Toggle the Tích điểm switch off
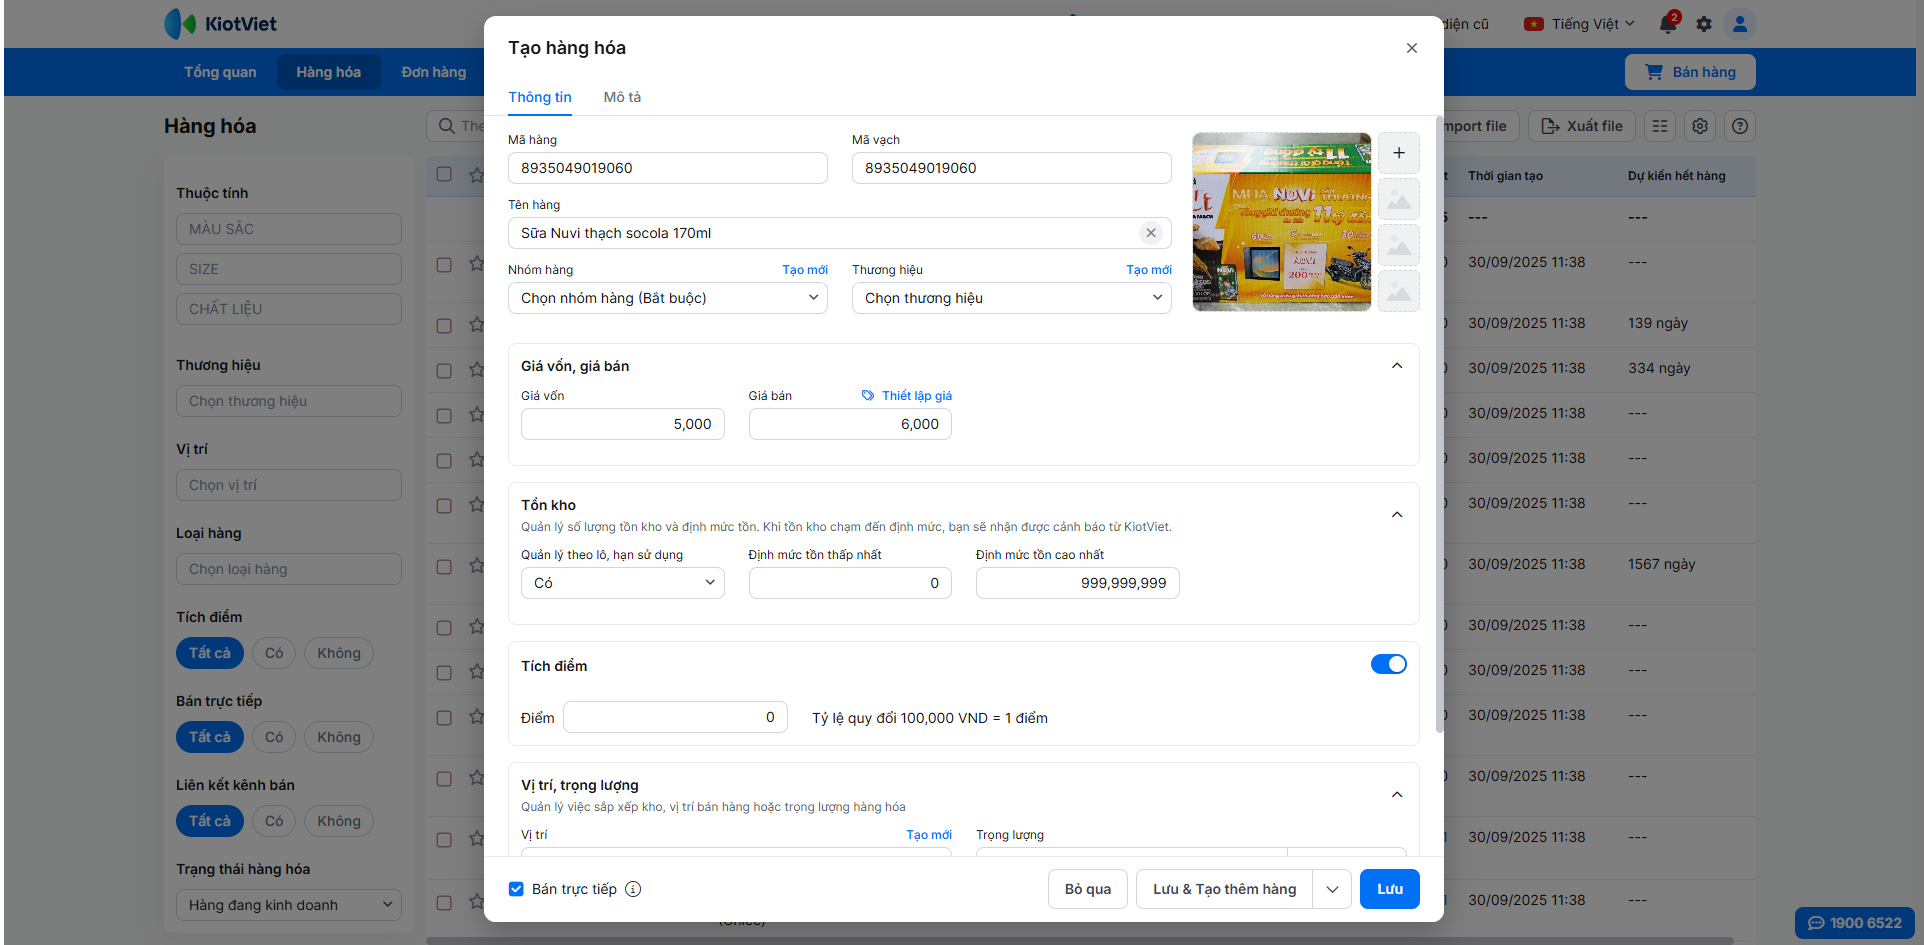1924x945 pixels. coord(1388,665)
